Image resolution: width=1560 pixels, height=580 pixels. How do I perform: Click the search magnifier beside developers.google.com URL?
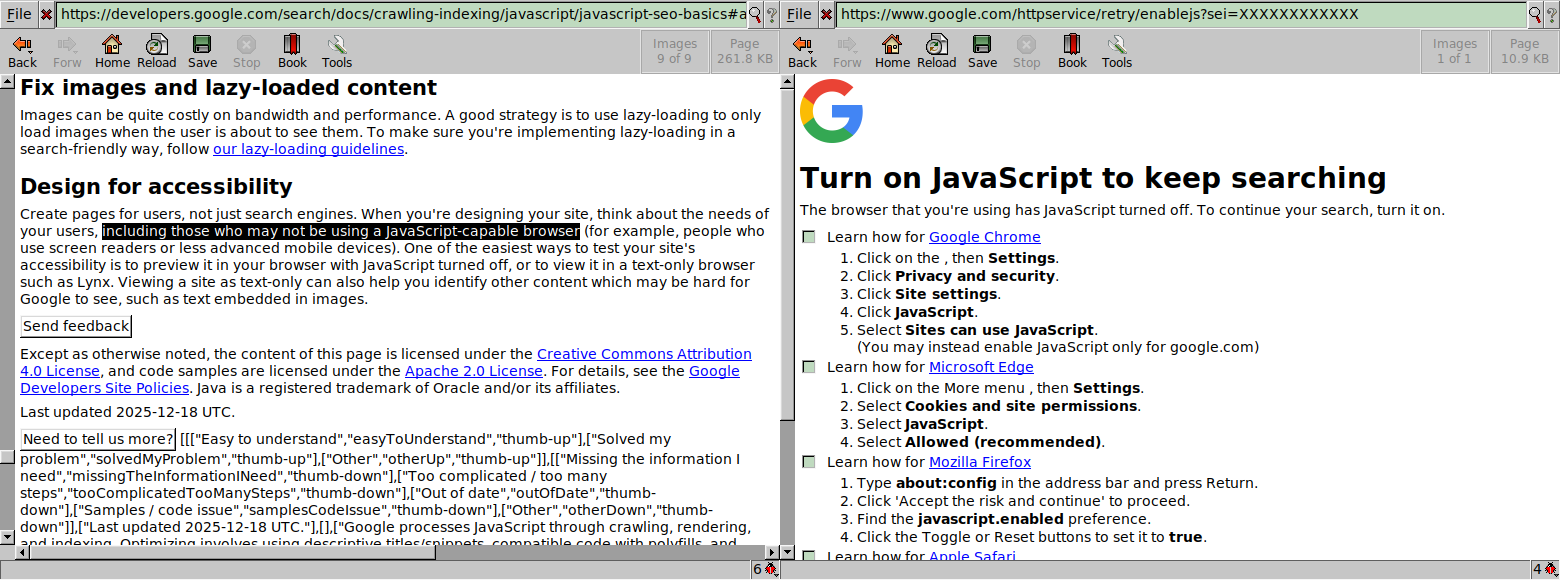(x=755, y=14)
